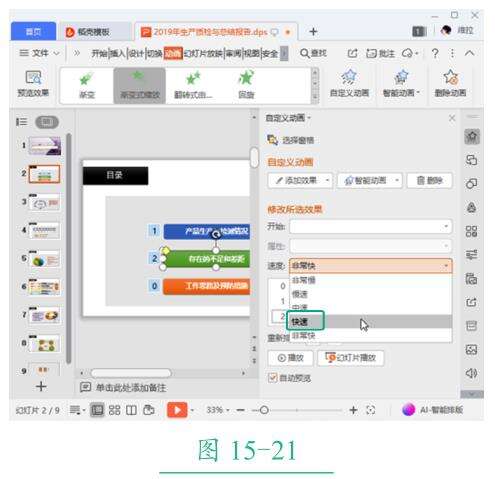Open the 选择窗格 selection pane
495x479 pixels.
291,140
